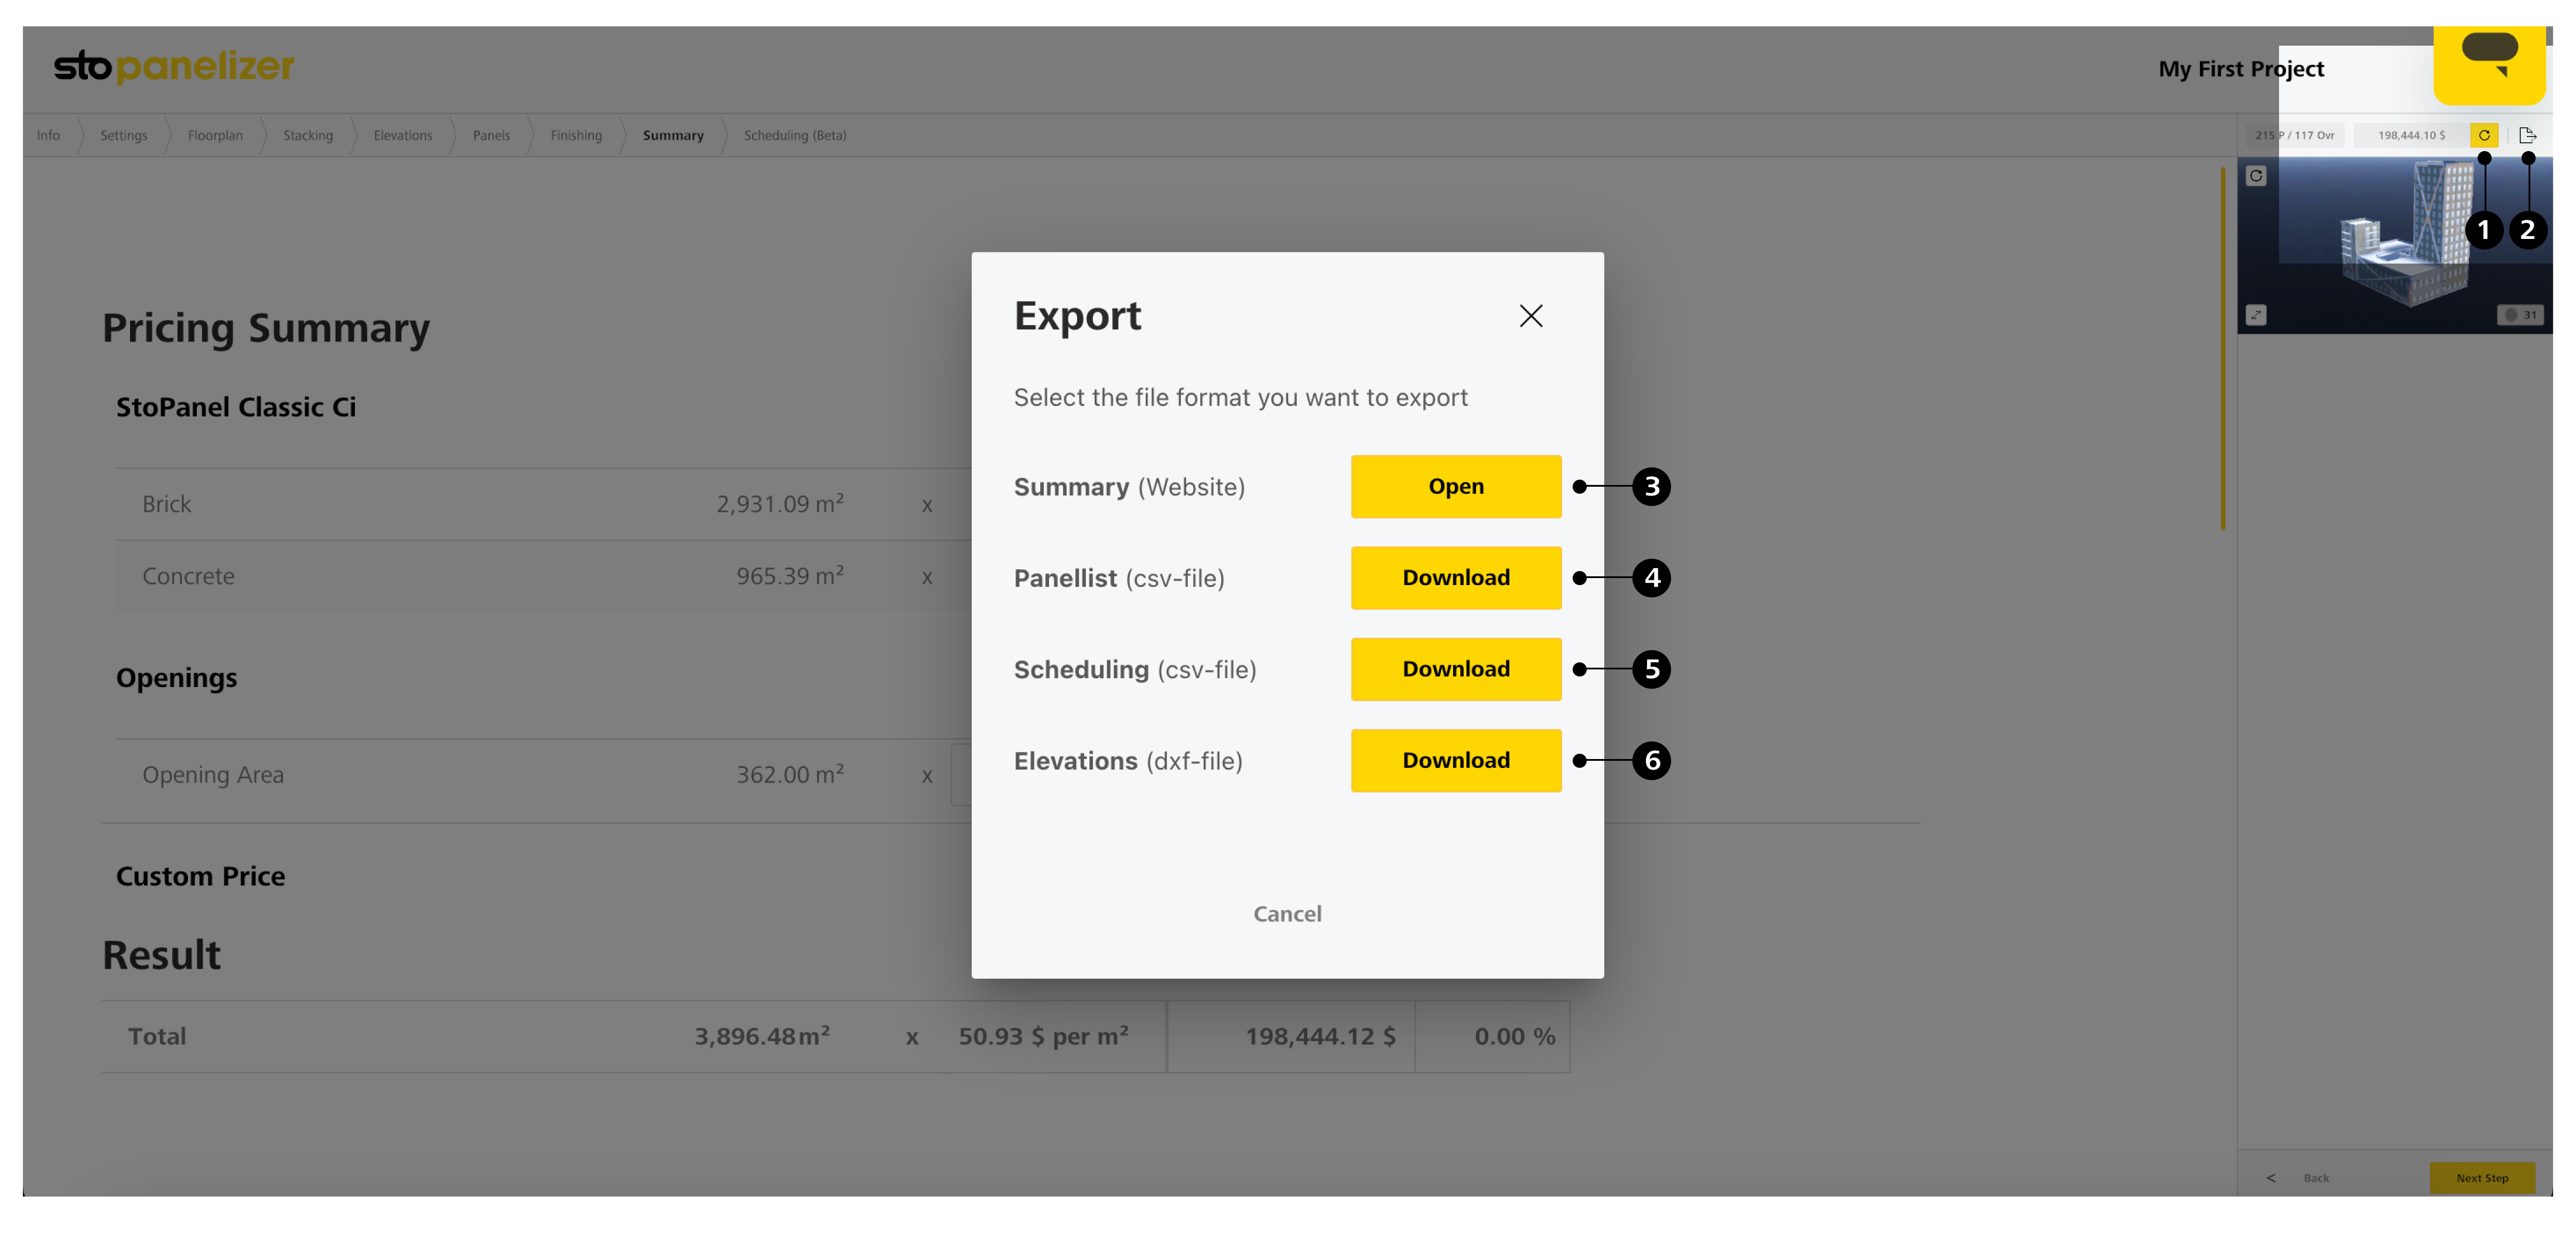Download the Panellist csv-file
The image size is (2576, 1251).
[1455, 578]
